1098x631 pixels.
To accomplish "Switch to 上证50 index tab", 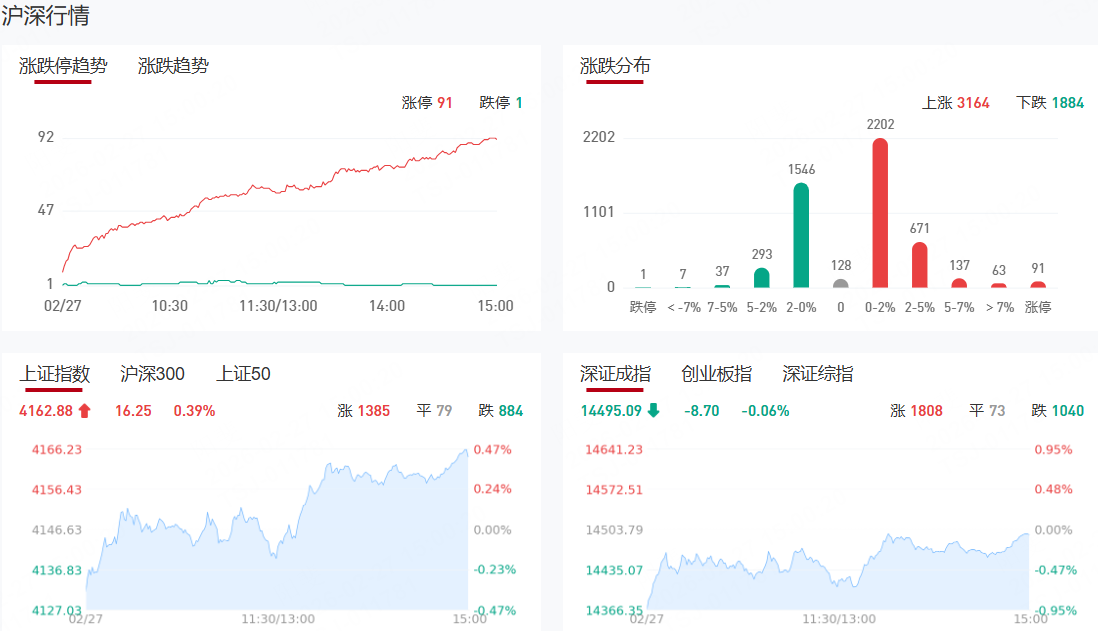I will 243,374.
